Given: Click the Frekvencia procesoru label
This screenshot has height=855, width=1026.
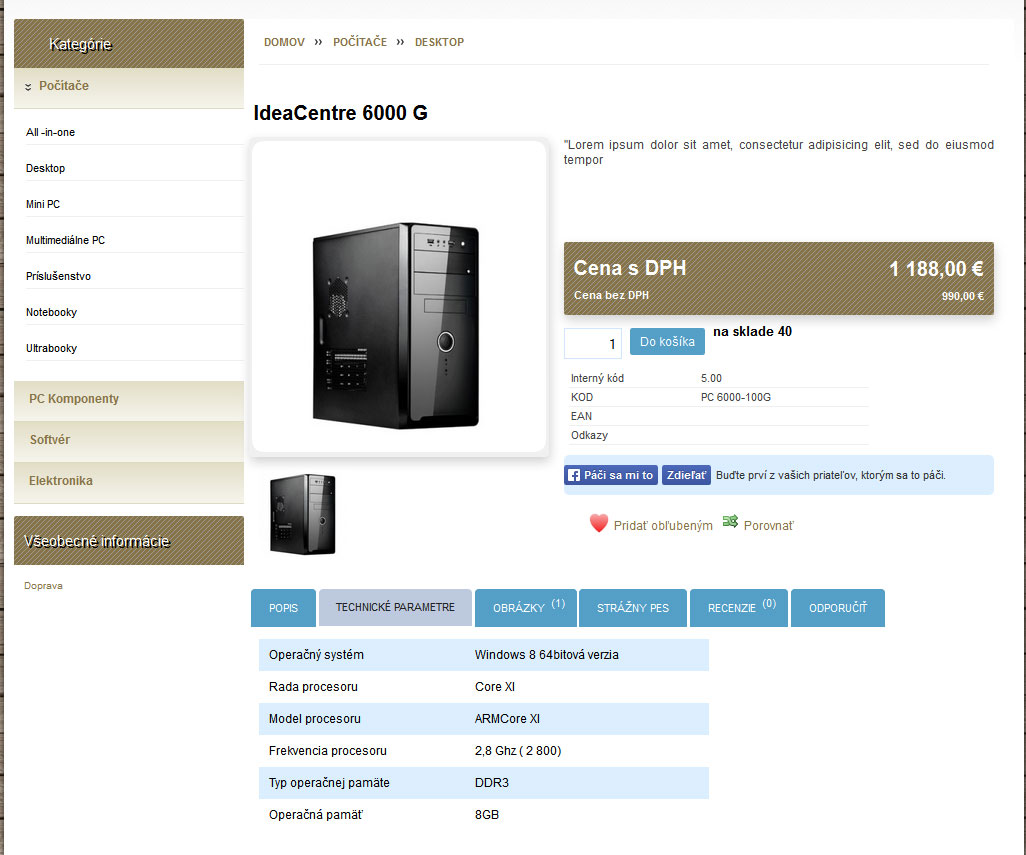Looking at the screenshot, I should (327, 751).
